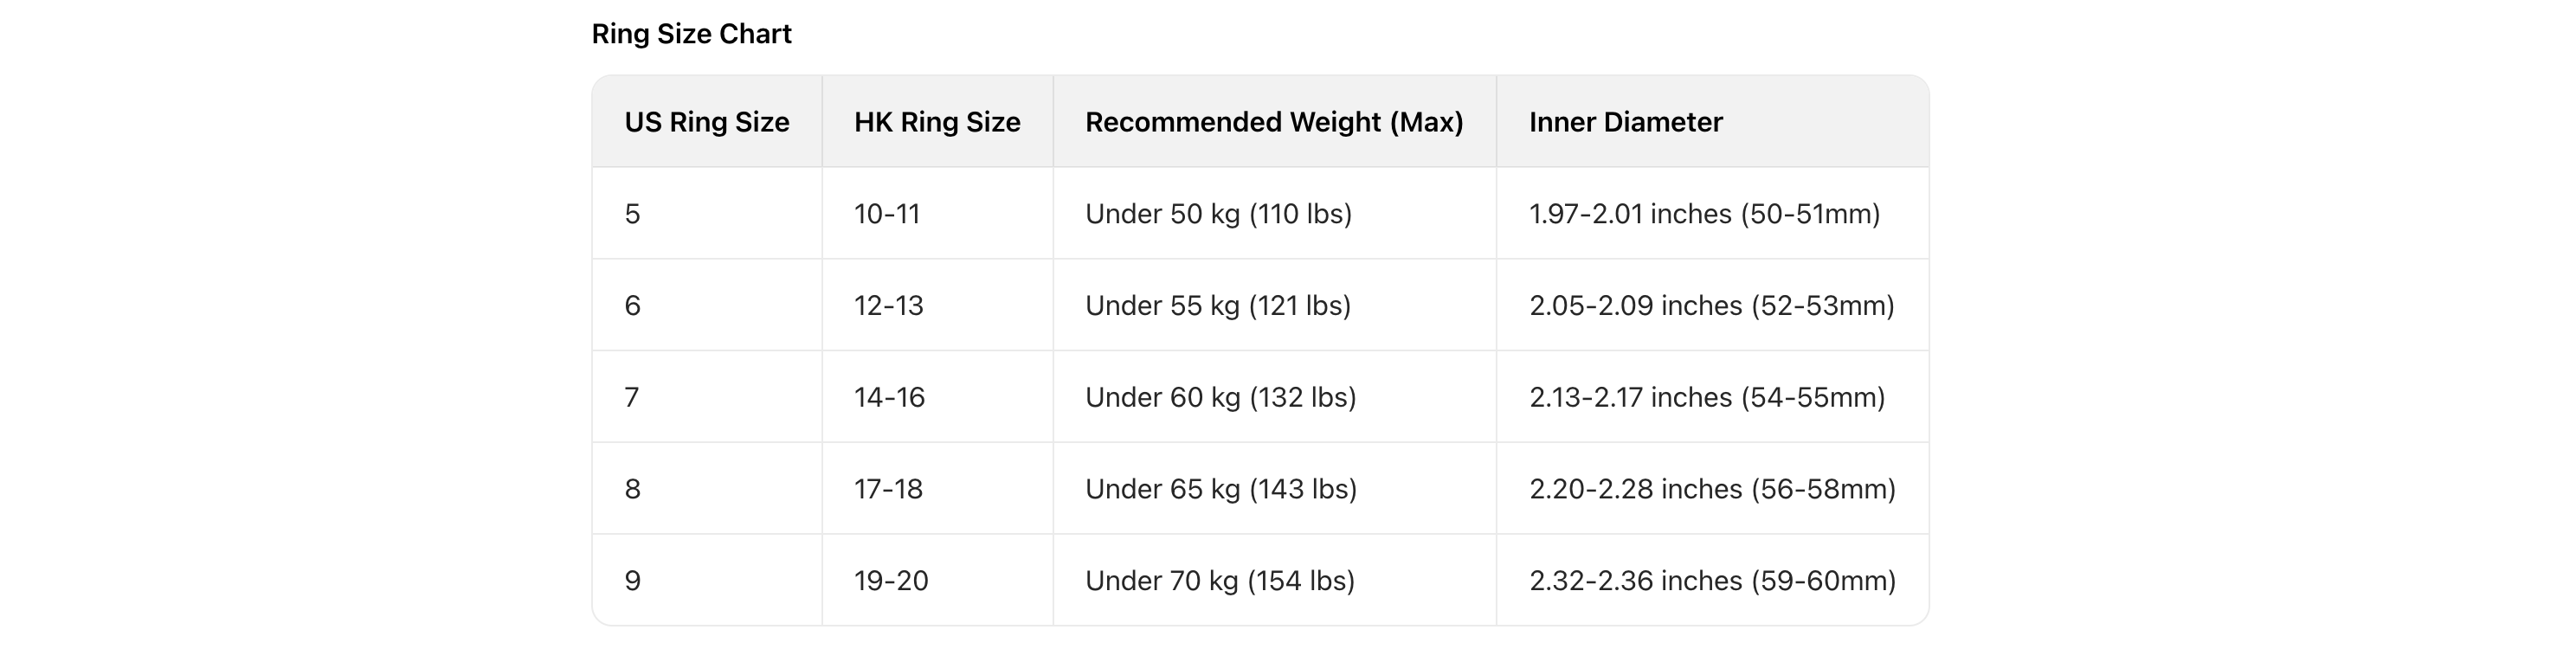Select the US ring size 9 cell
The height and width of the screenshot is (649, 2576).
point(633,581)
